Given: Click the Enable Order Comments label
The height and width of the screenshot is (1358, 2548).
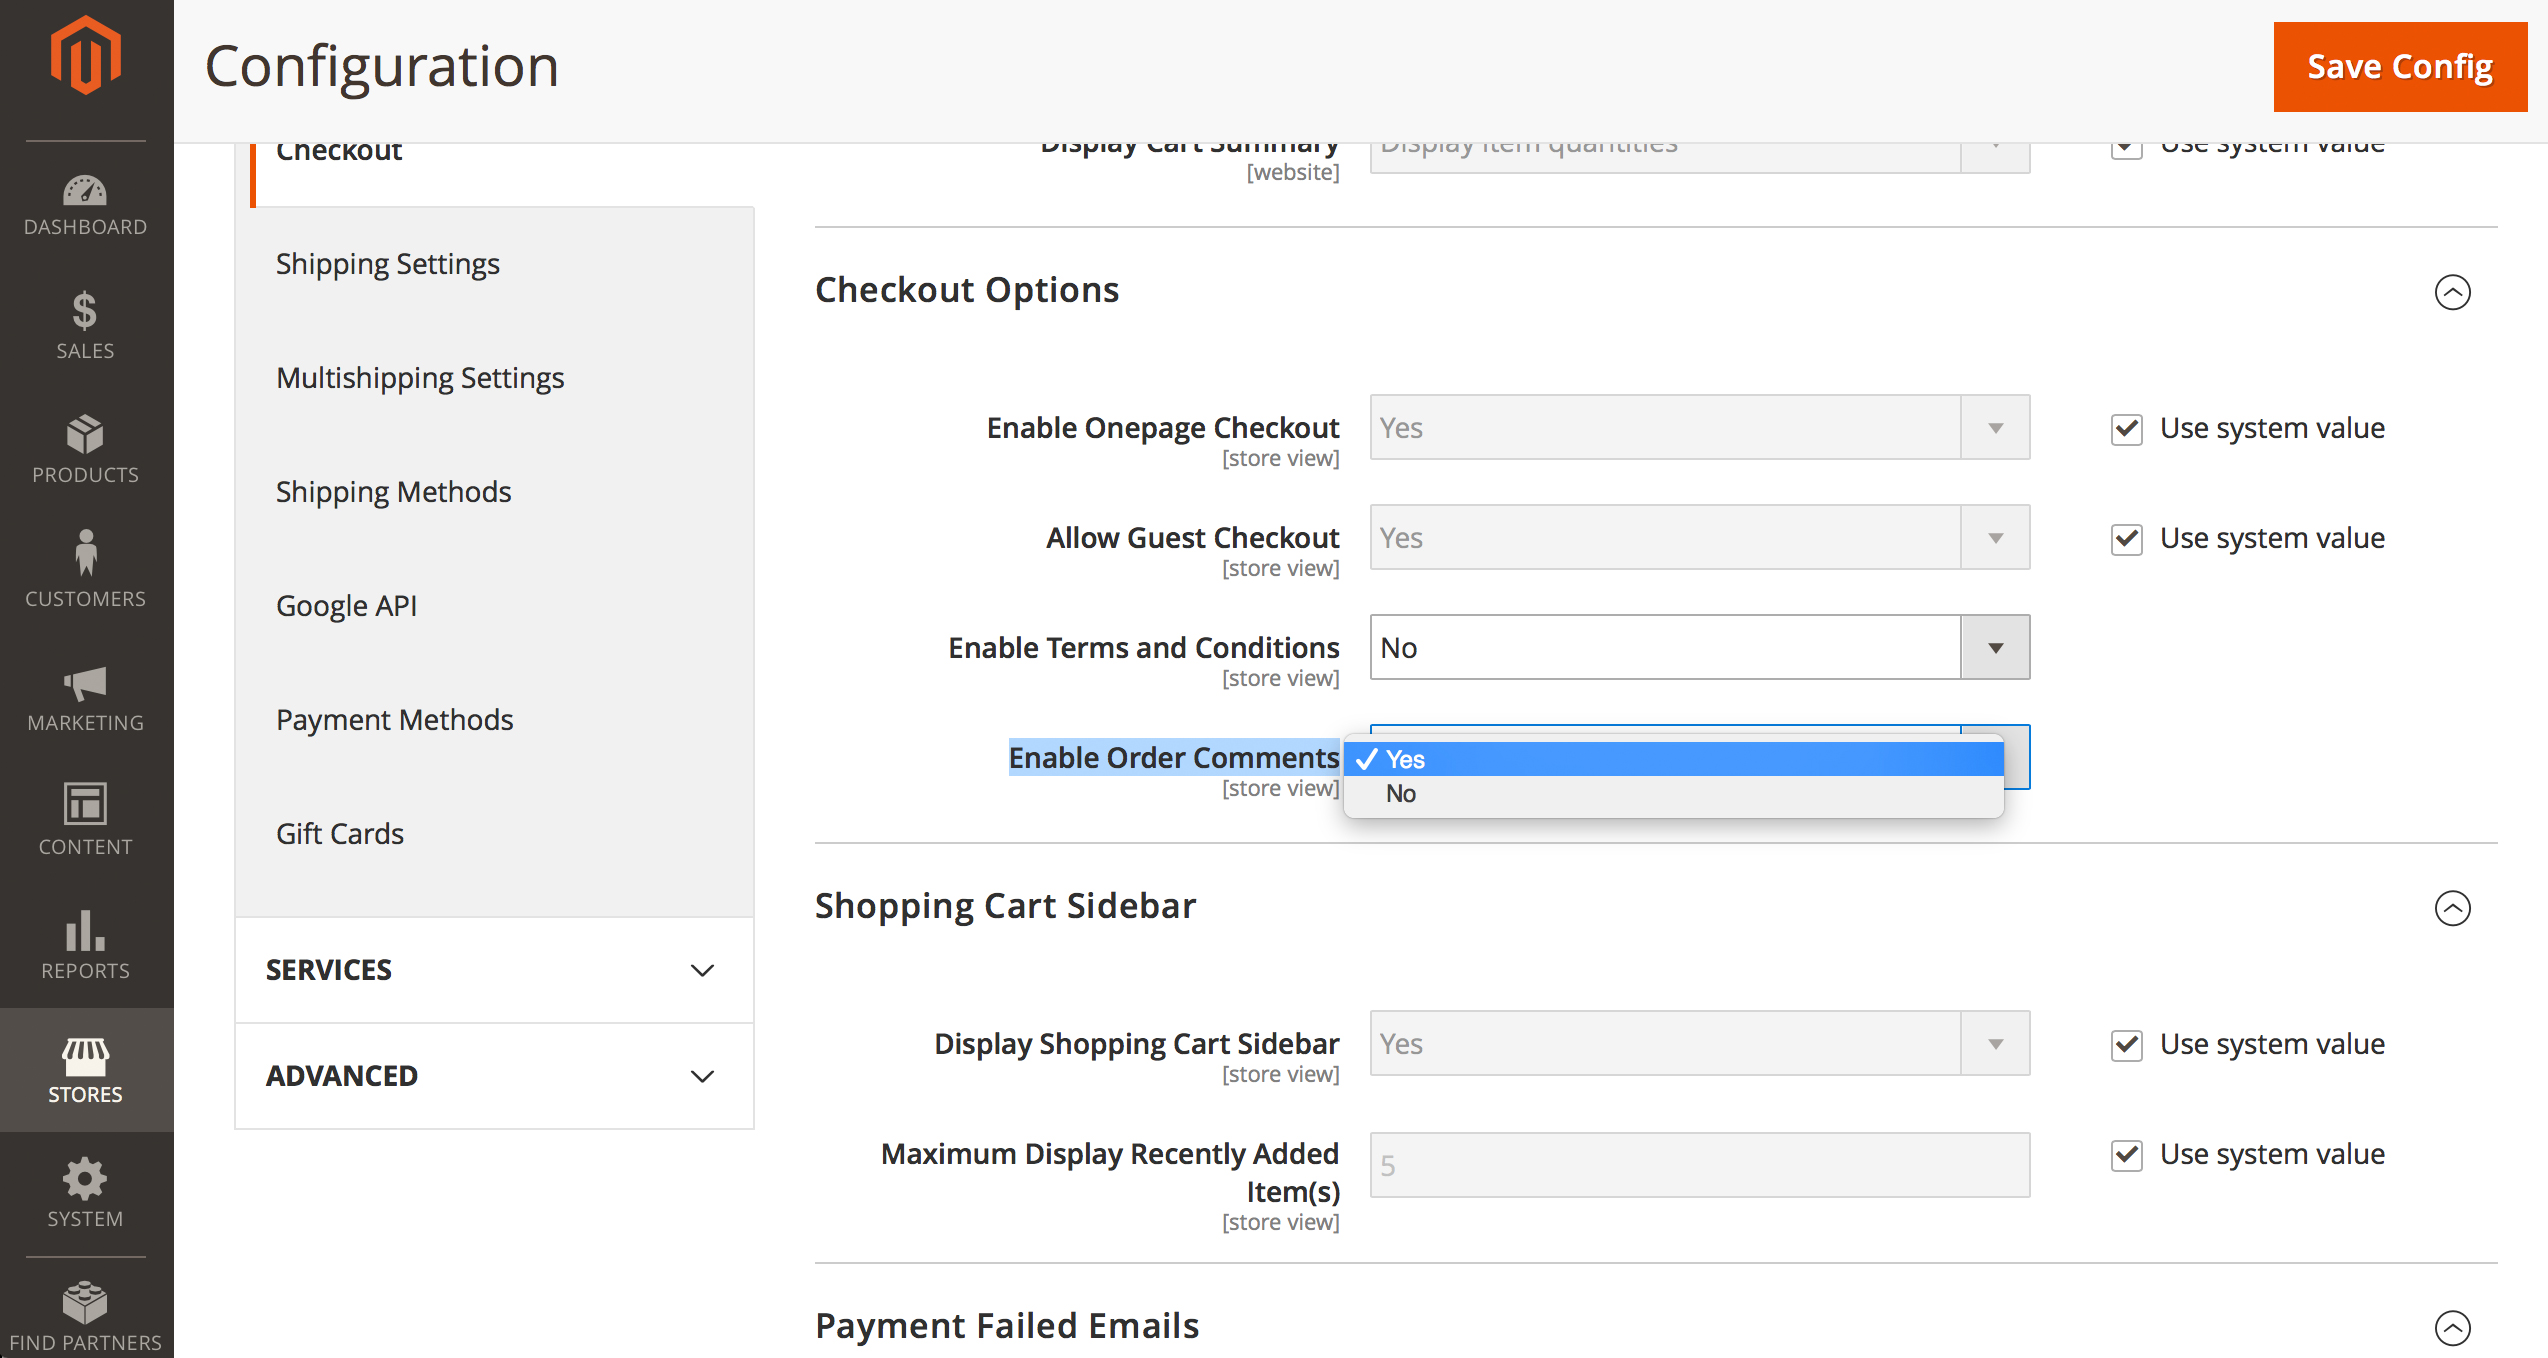Looking at the screenshot, I should pyautogui.click(x=1174, y=758).
